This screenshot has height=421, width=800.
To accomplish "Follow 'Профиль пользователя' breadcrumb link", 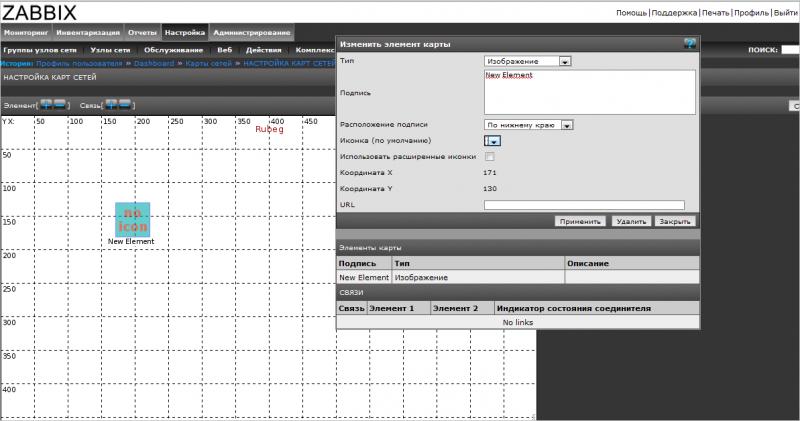I will click(79, 63).
